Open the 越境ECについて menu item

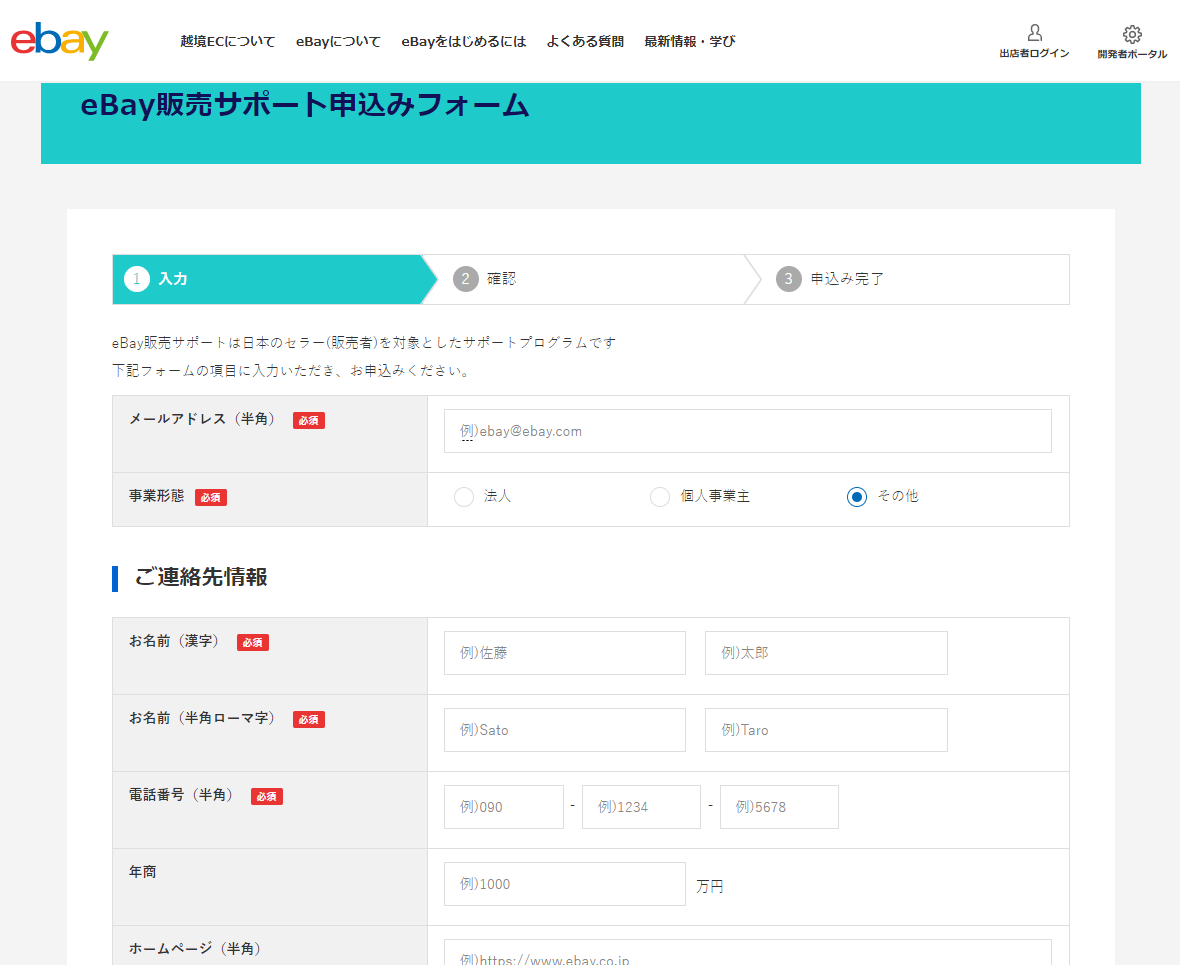227,41
